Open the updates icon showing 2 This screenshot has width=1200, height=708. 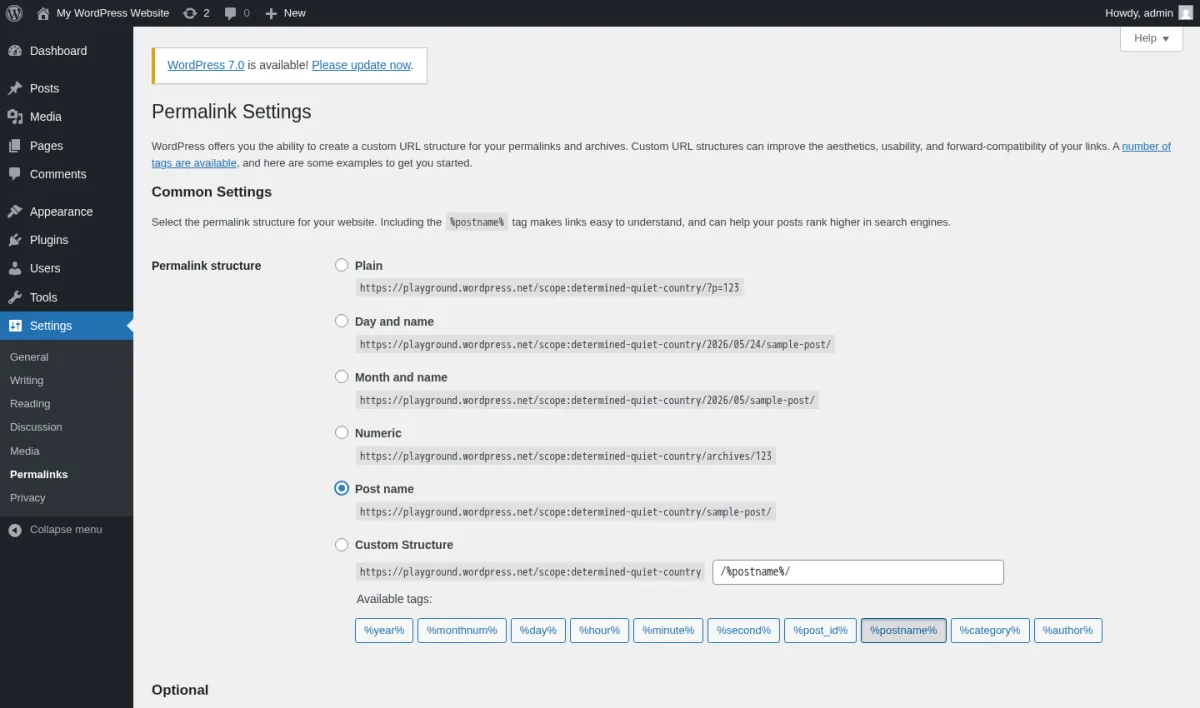pos(190,13)
